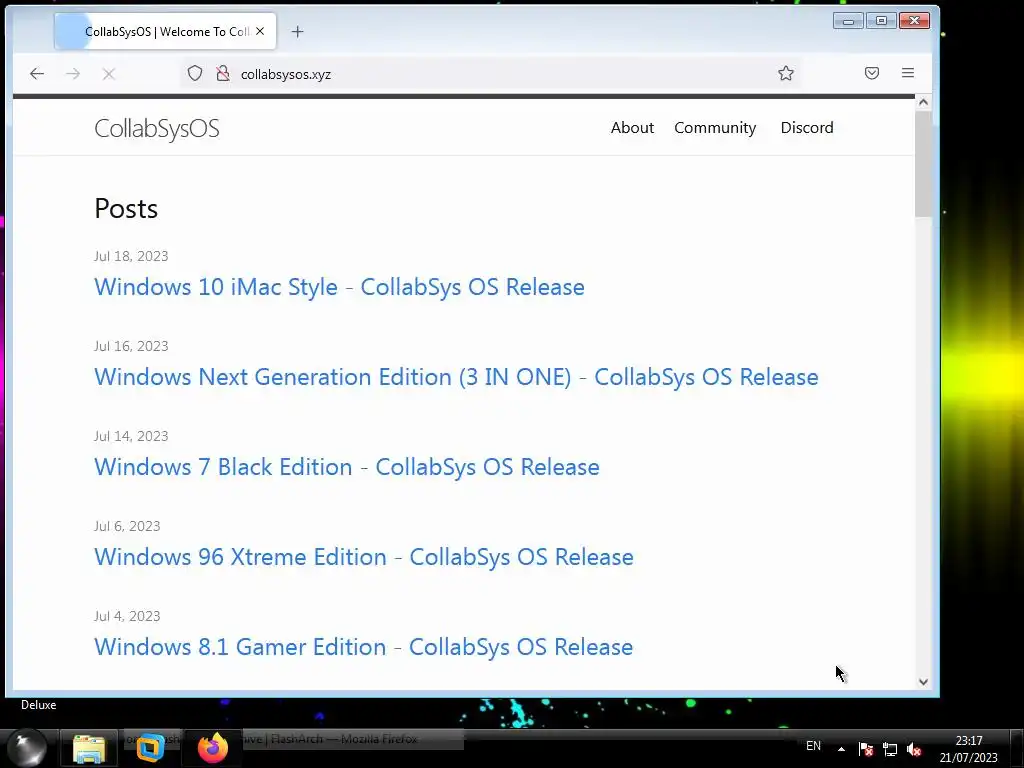Open Windows Next Generation Edition post
1024x768 pixels.
pyautogui.click(x=456, y=377)
